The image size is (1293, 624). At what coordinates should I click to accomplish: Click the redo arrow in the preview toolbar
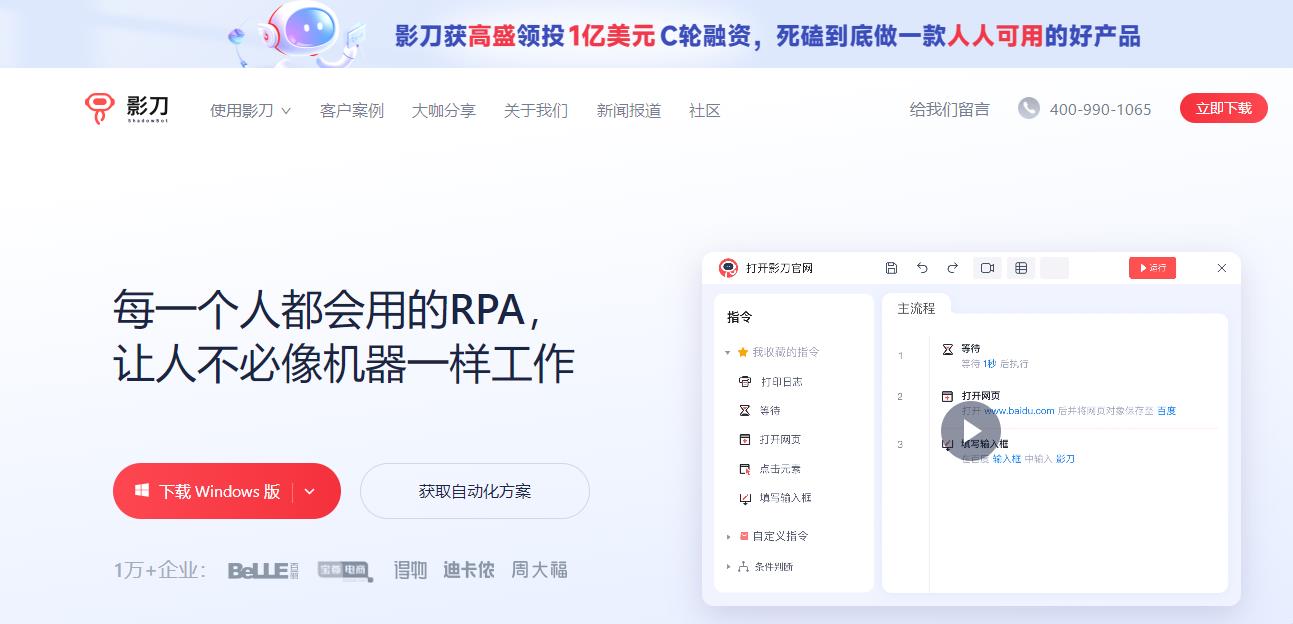[x=952, y=268]
